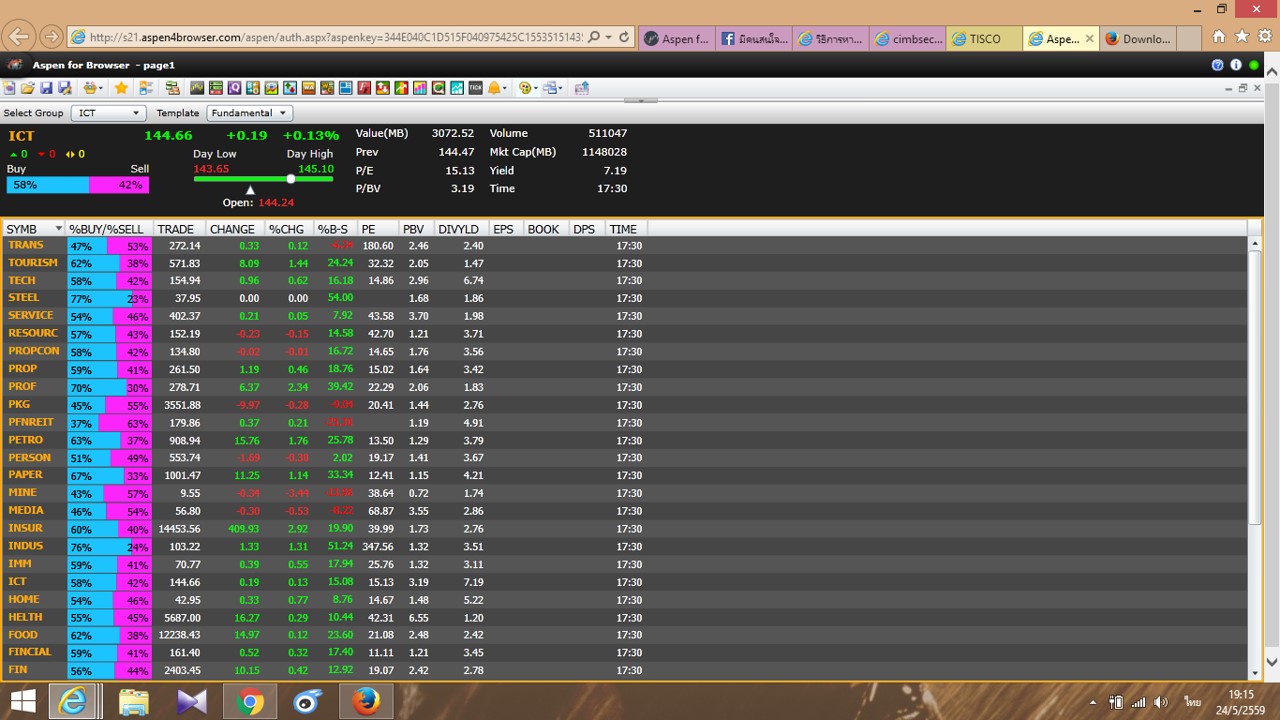Sort by the %BUY/%SELL column header

coord(109,229)
